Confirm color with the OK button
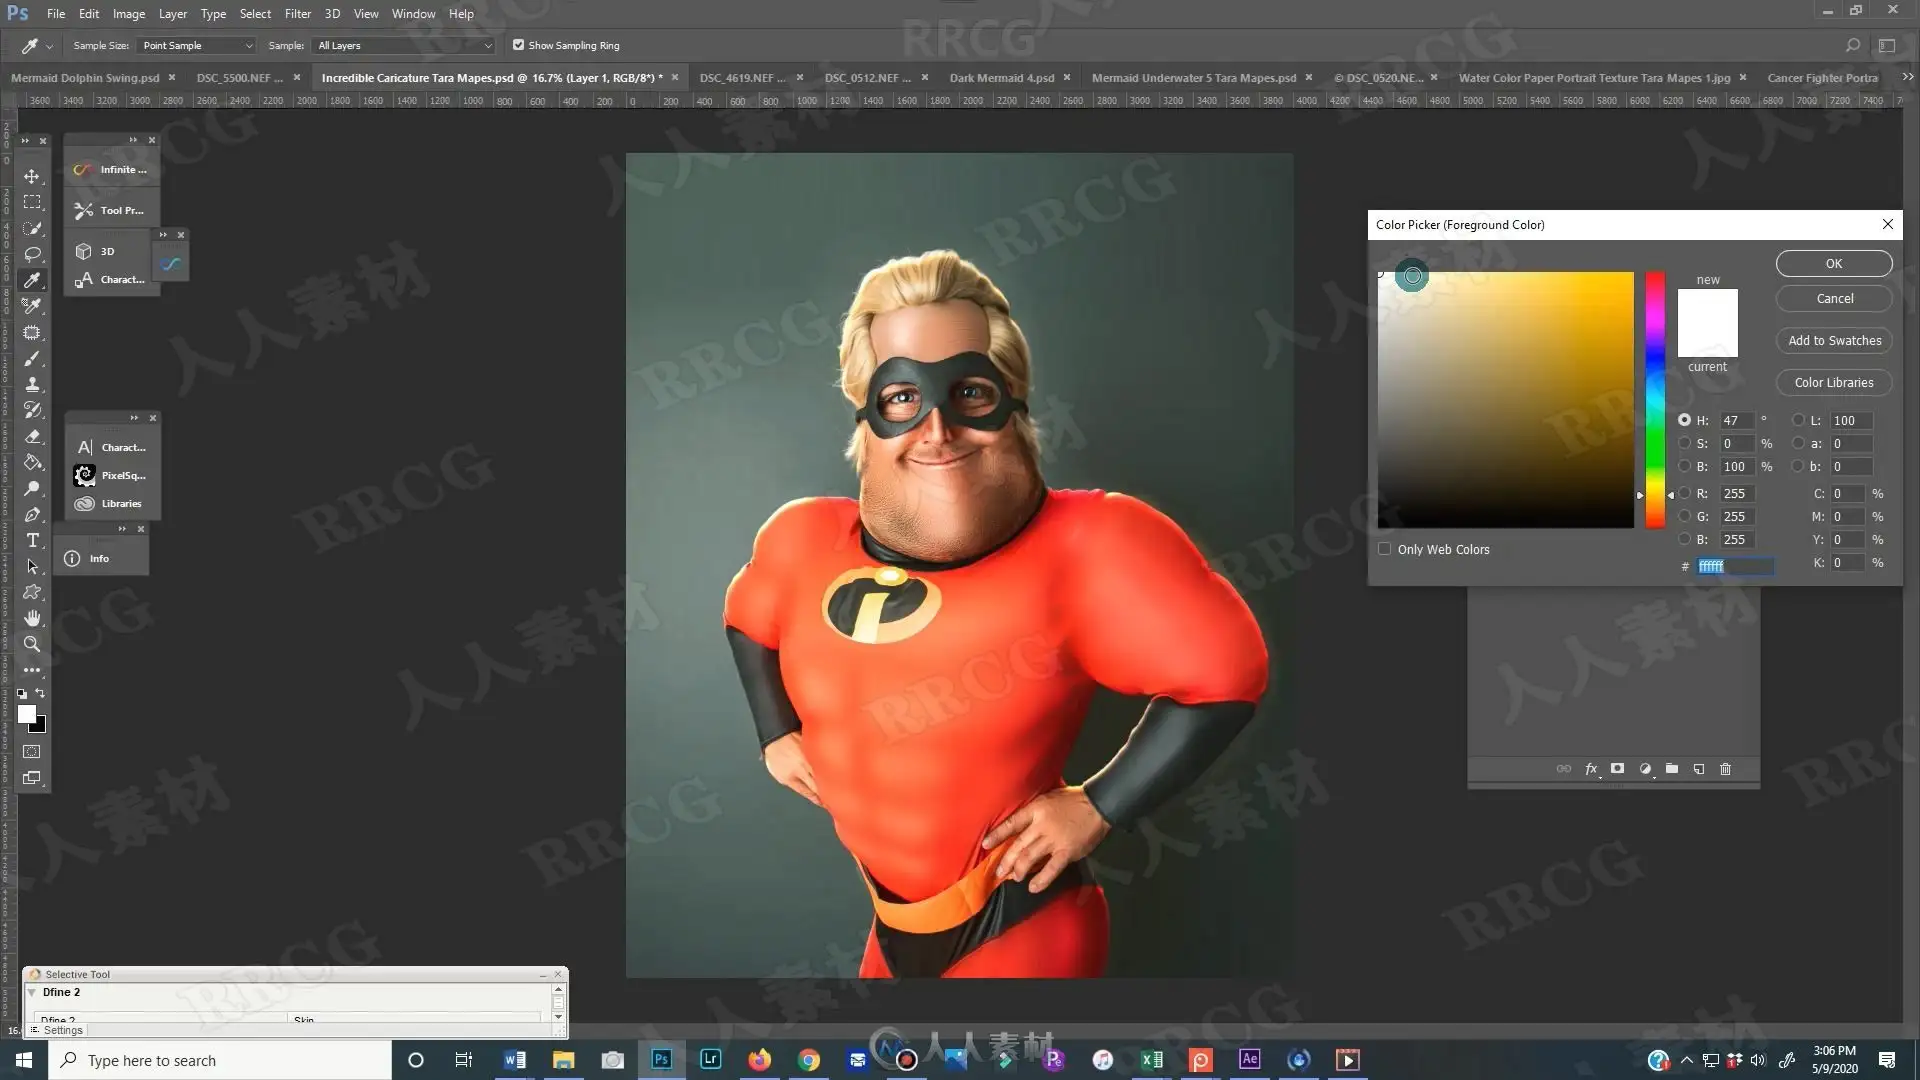 1834,263
